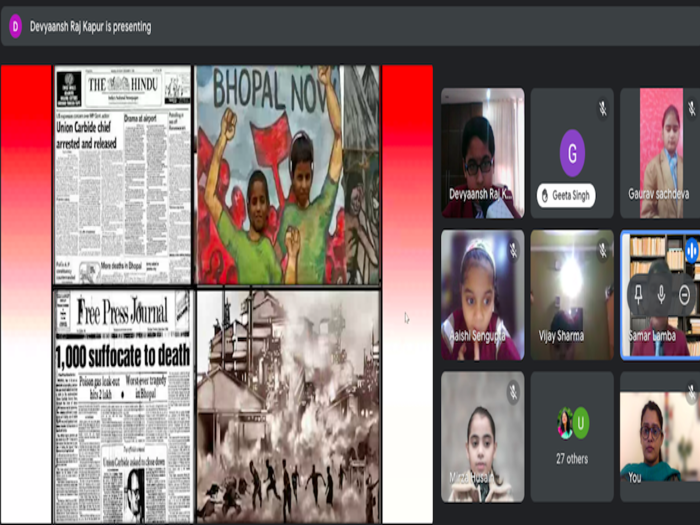This screenshot has width=700, height=525.
Task: Click the green U avatar in others tile
Action: (x=581, y=422)
